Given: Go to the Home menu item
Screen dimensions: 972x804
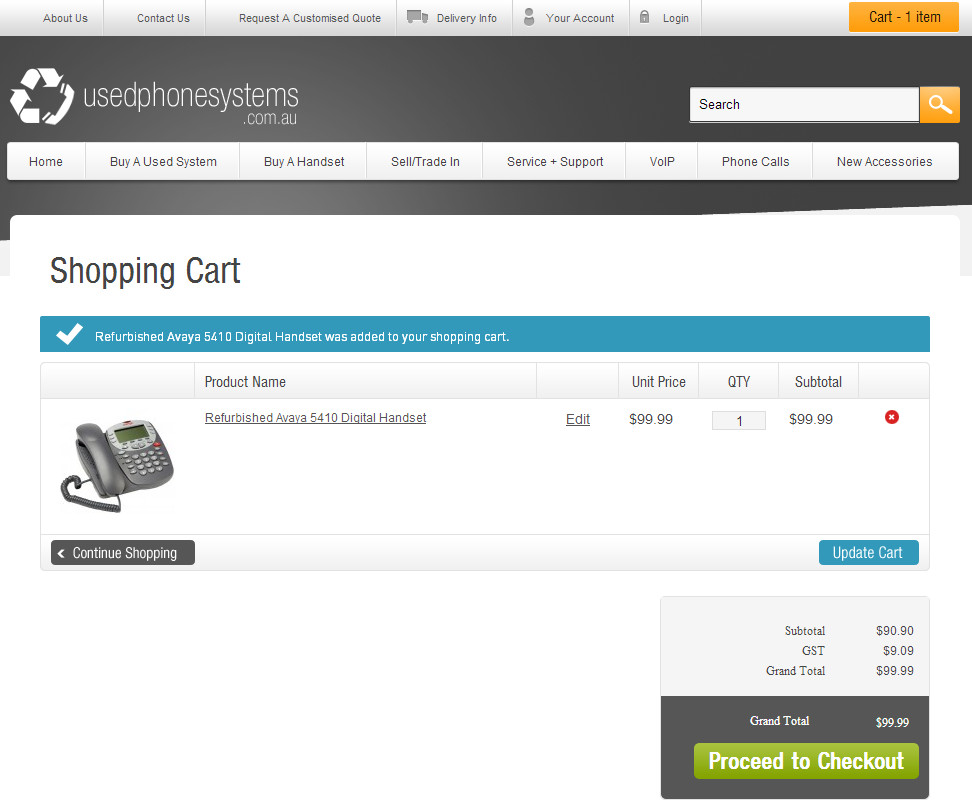Looking at the screenshot, I should (46, 161).
